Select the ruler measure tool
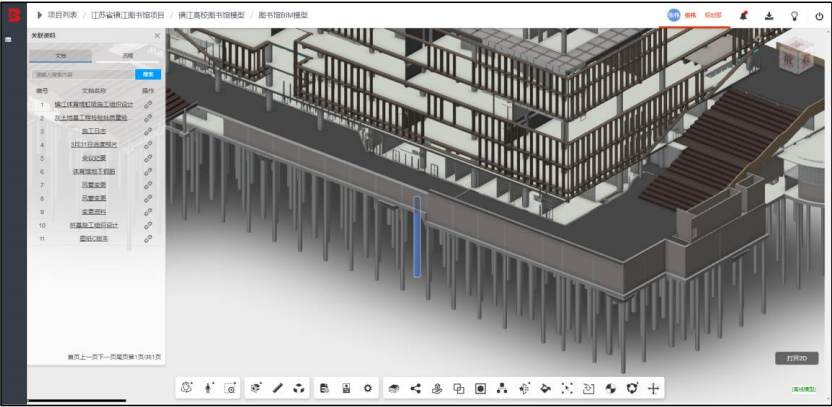 [x=278, y=388]
